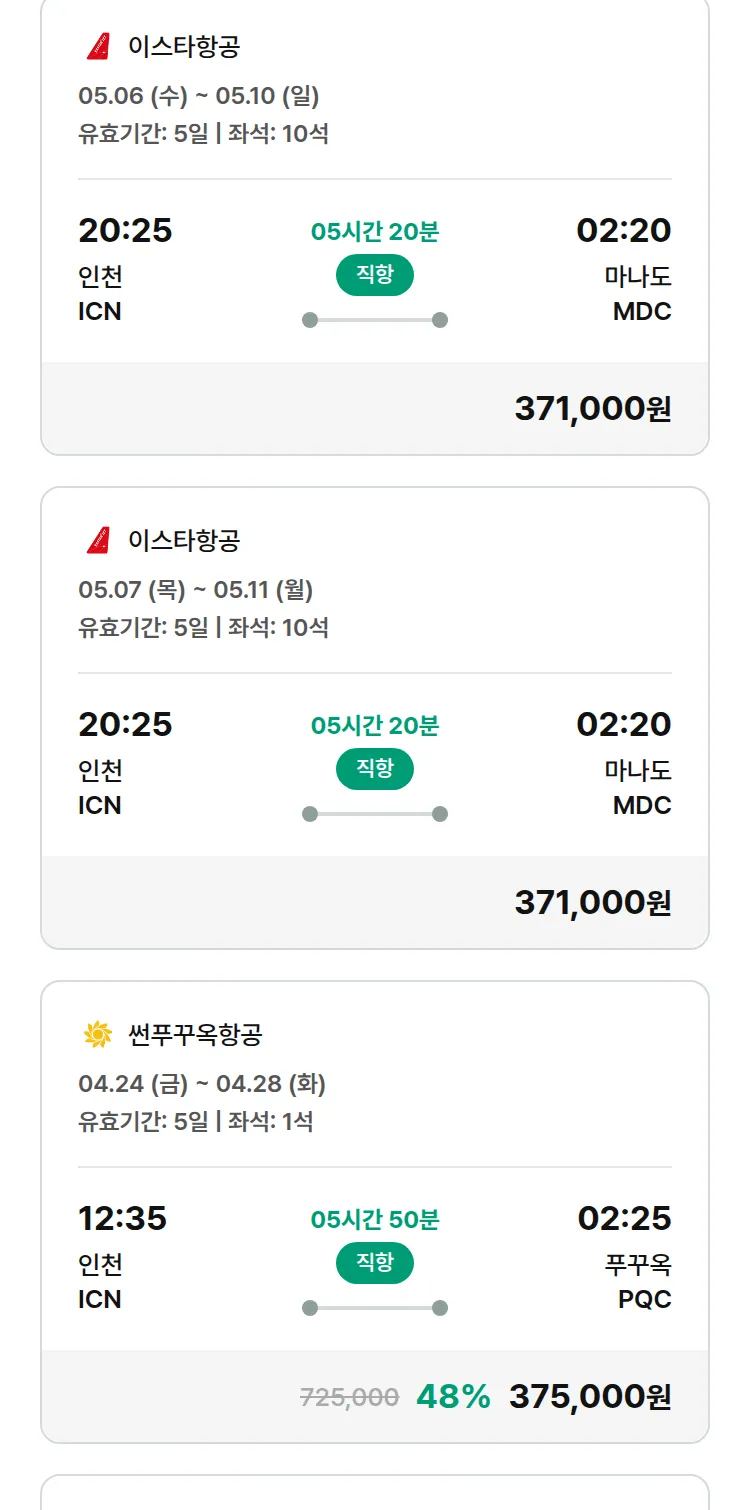Click the PQC airport code
Screen dimensions: 750x1510
(x=644, y=1299)
